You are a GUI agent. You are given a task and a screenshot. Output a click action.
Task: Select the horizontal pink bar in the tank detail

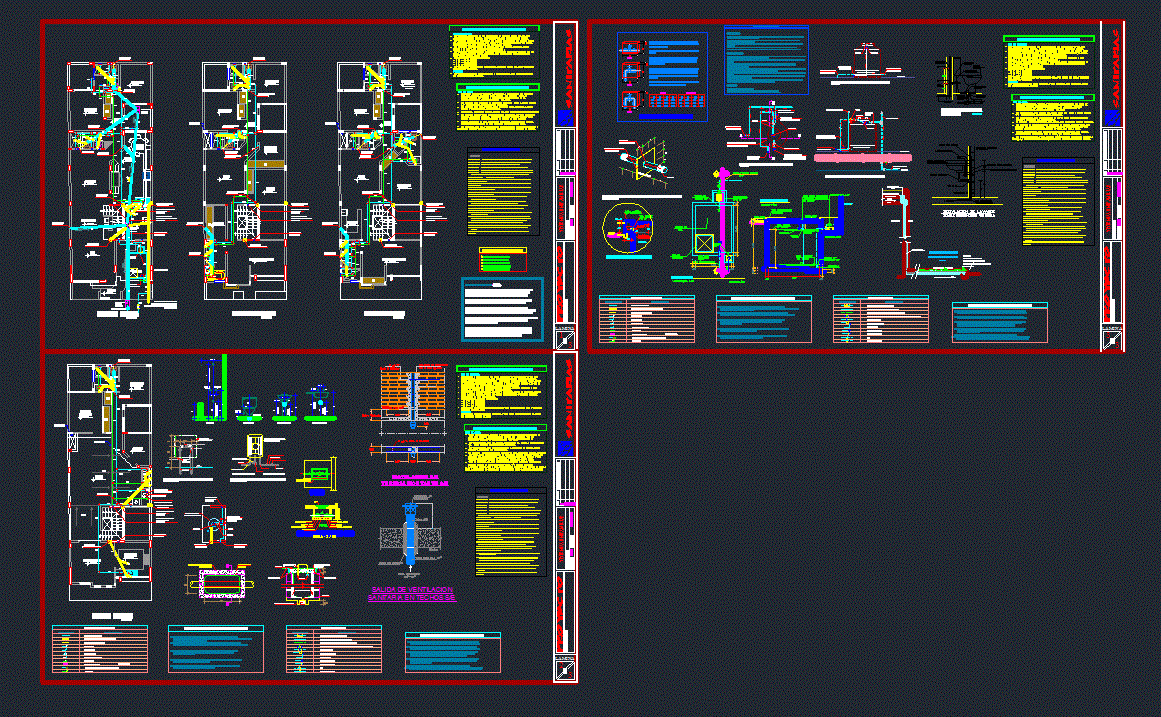pyautogui.click(x=862, y=157)
